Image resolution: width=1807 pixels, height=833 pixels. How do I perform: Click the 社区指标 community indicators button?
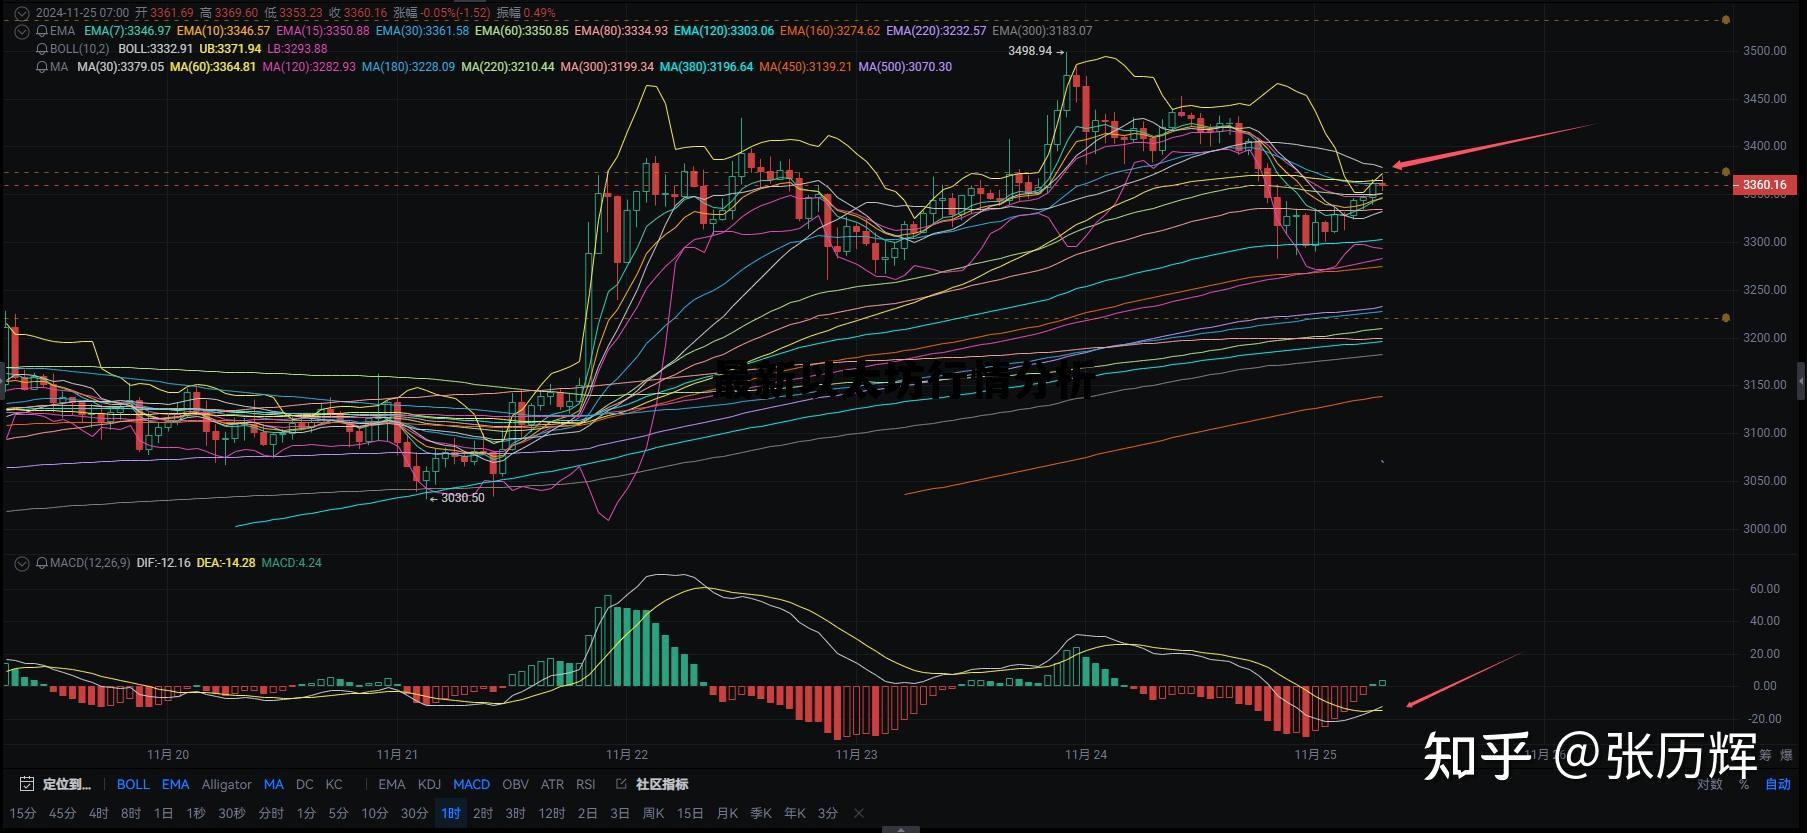662,784
